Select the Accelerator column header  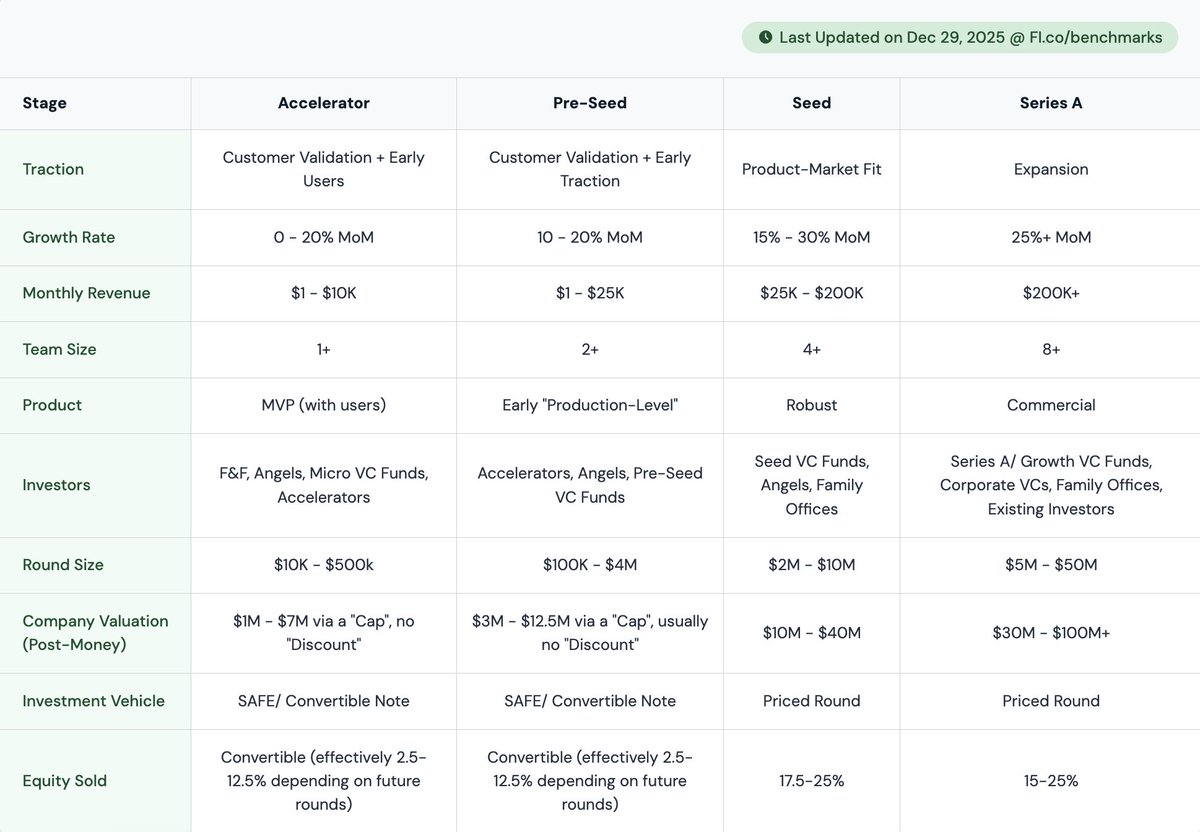(324, 103)
